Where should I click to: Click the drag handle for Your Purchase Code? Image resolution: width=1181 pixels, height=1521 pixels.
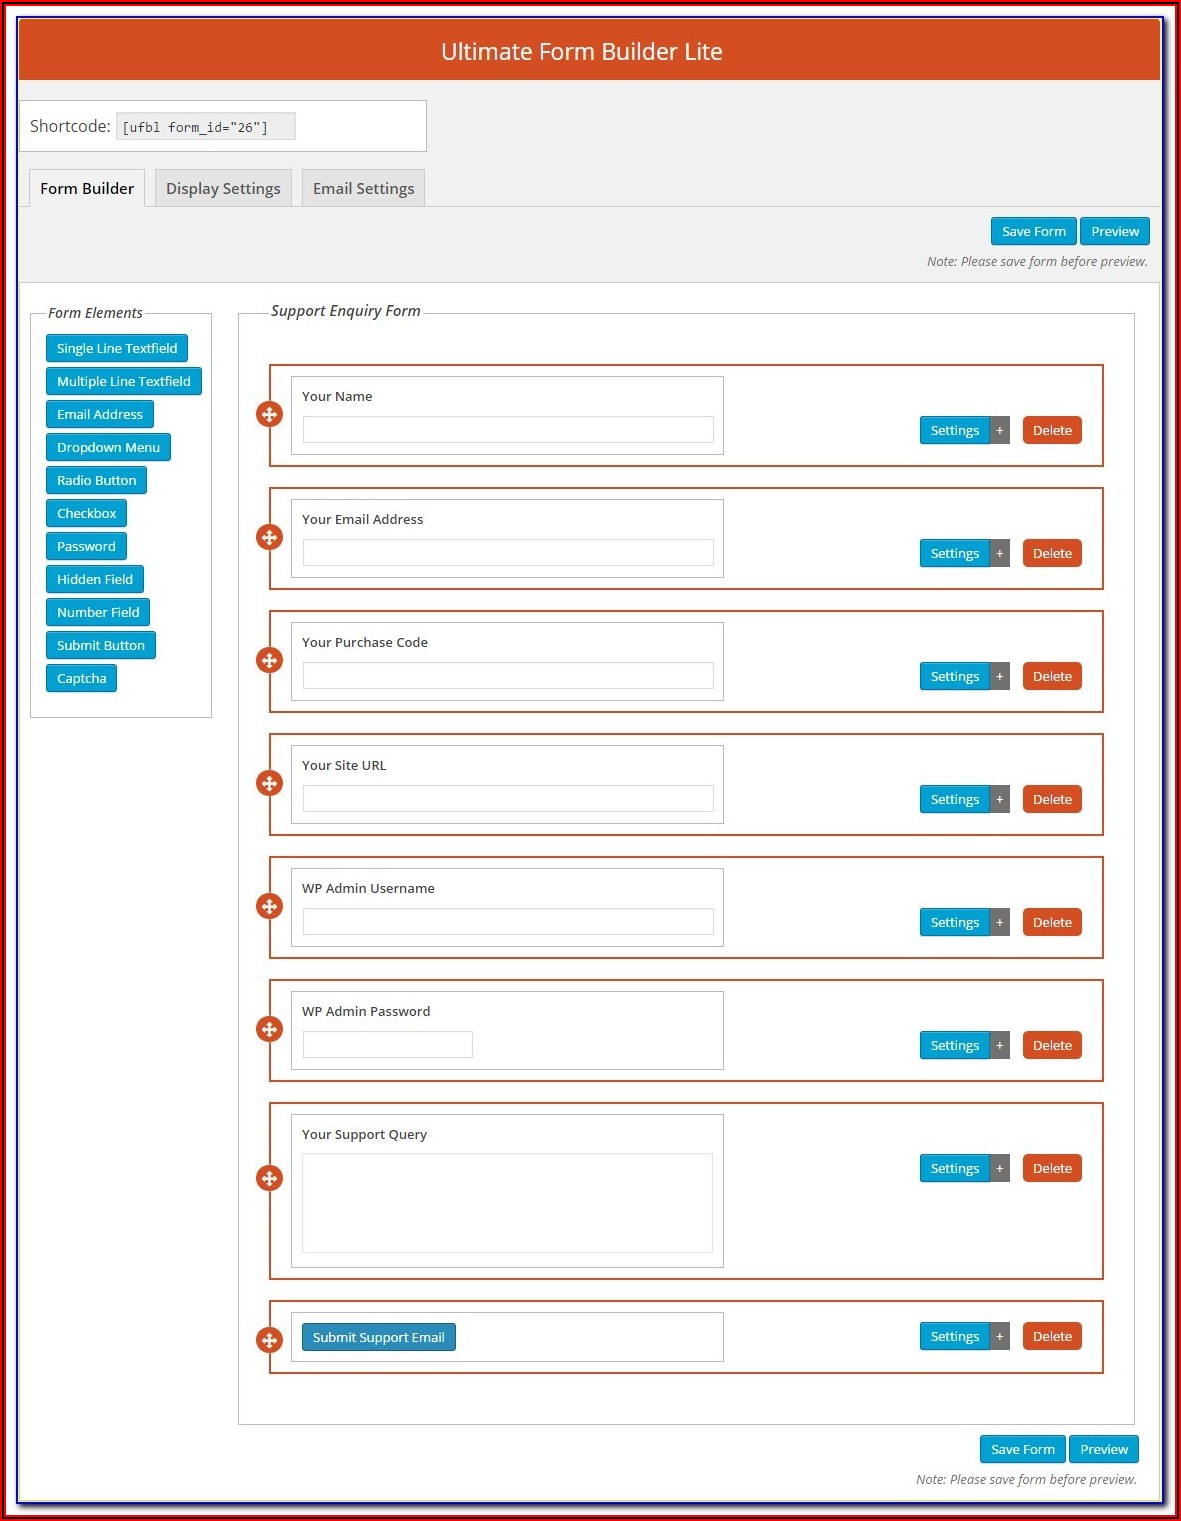point(269,660)
